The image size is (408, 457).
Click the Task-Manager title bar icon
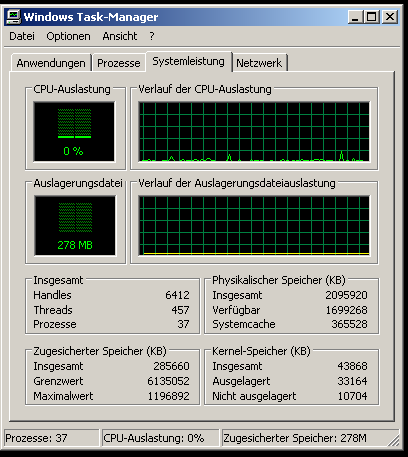click(x=13, y=17)
